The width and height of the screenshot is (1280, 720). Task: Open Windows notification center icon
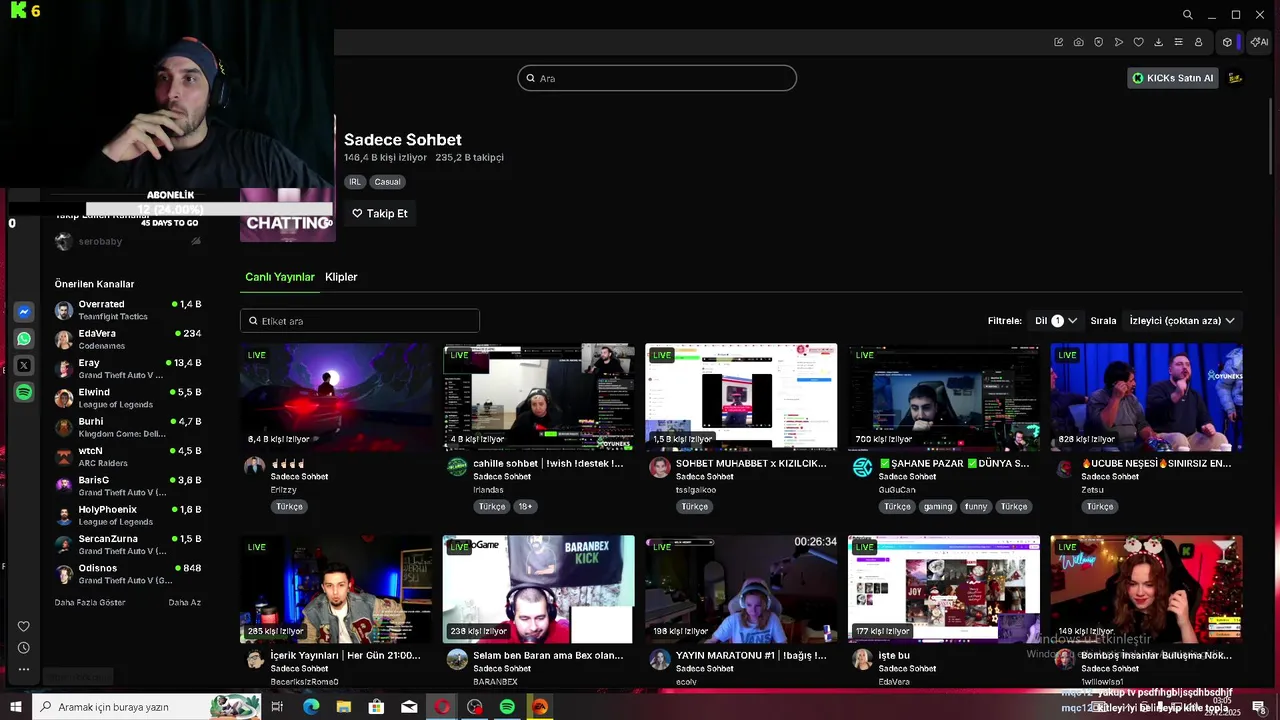pos(1259,707)
